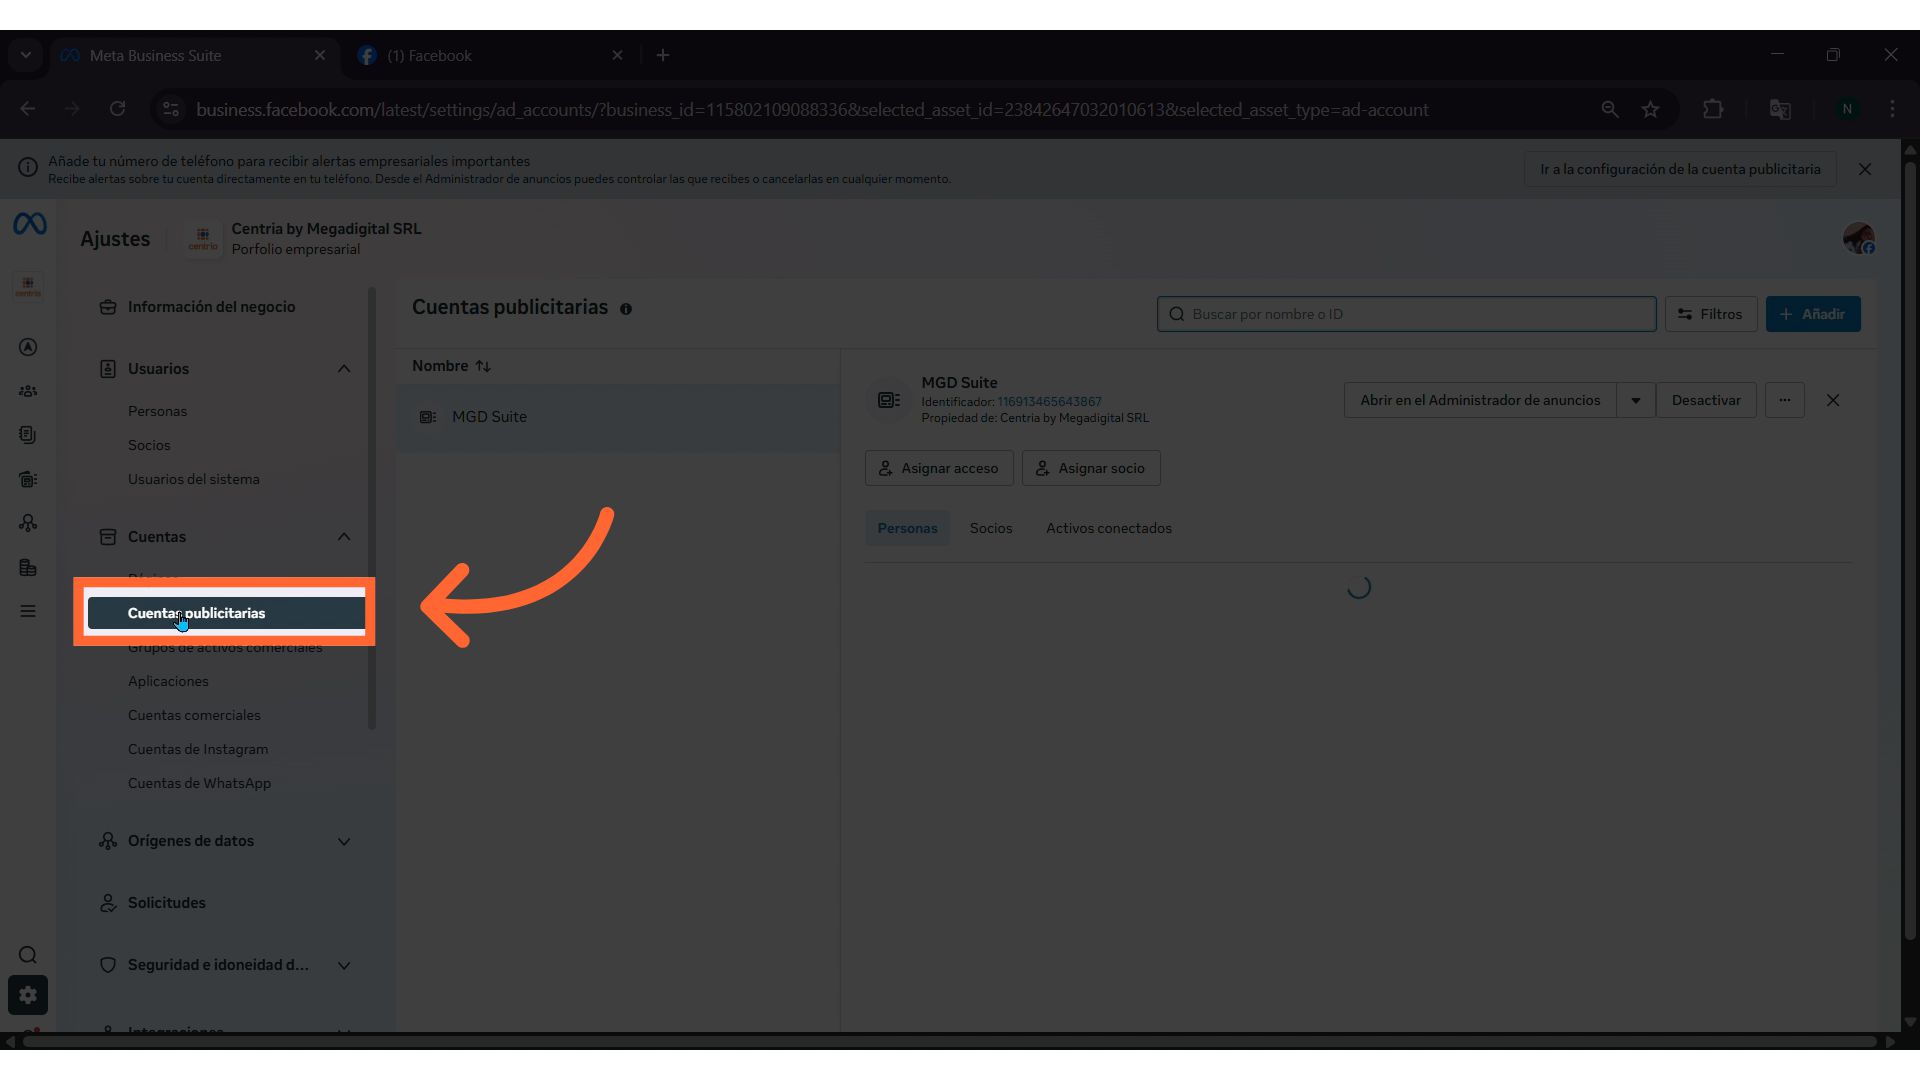This screenshot has width=1920, height=1080.
Task: Go back in browser history
Action: click(x=28, y=109)
